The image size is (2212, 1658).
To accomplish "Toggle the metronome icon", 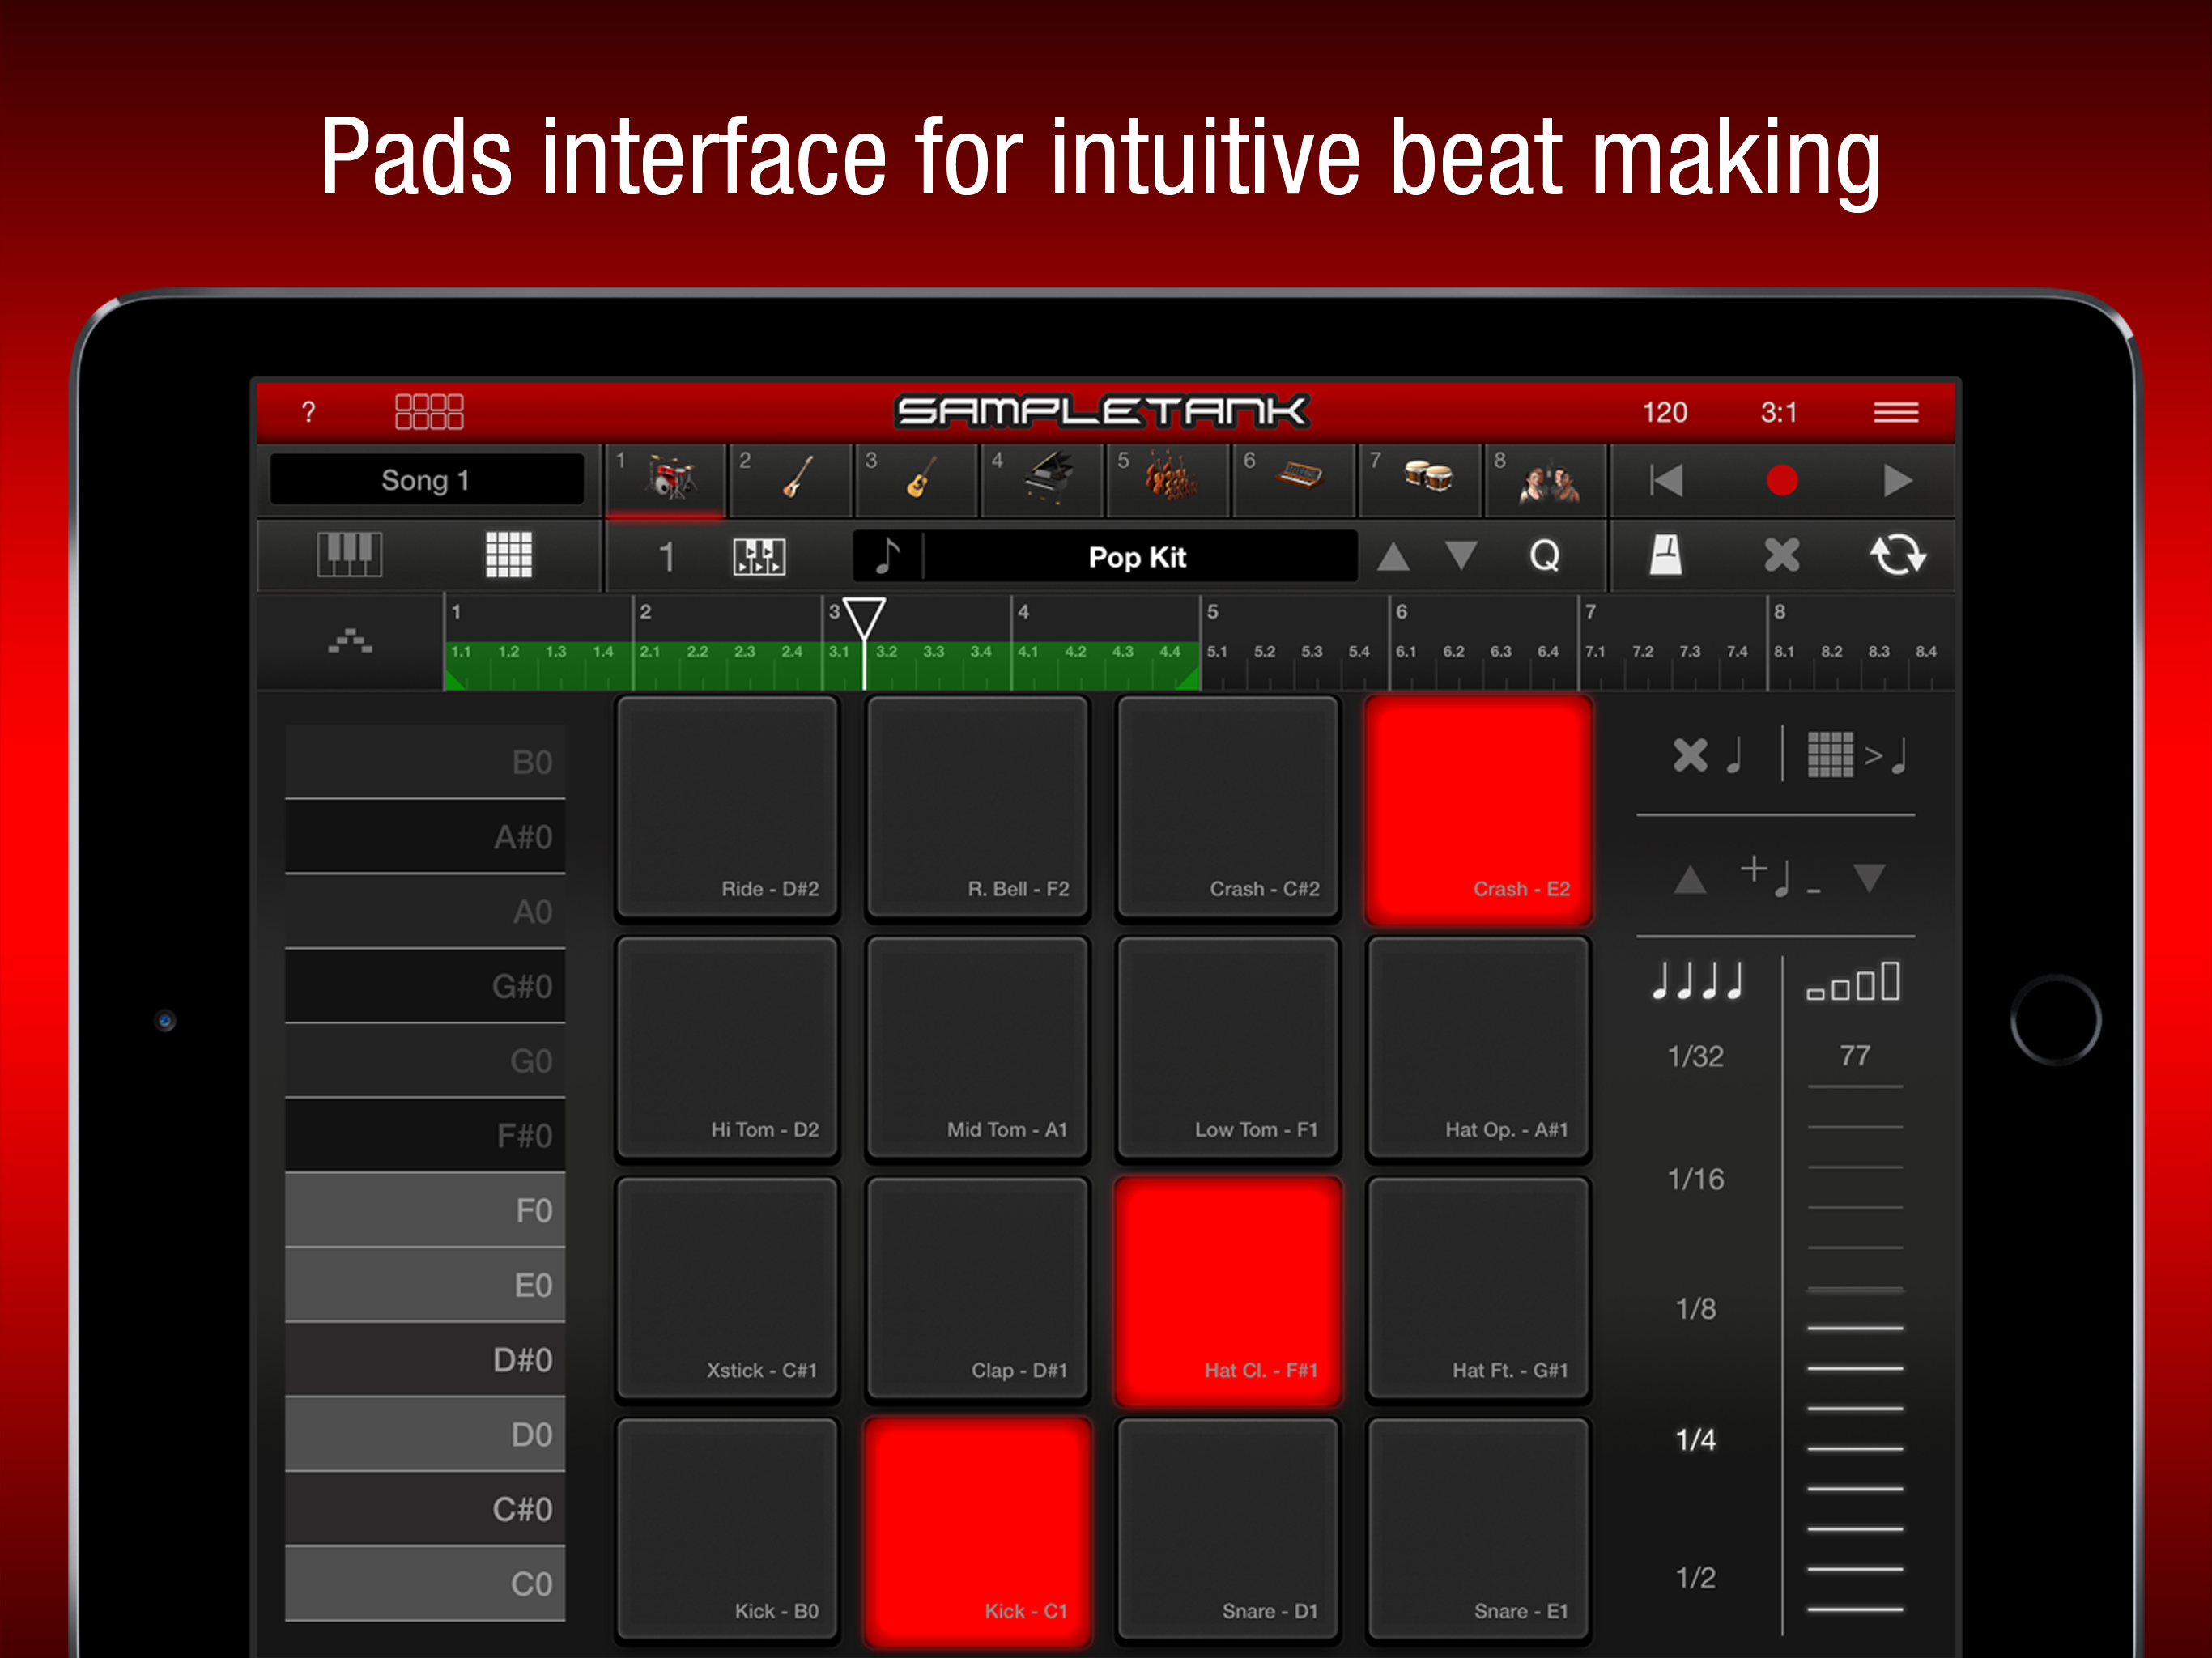I will [x=1665, y=555].
